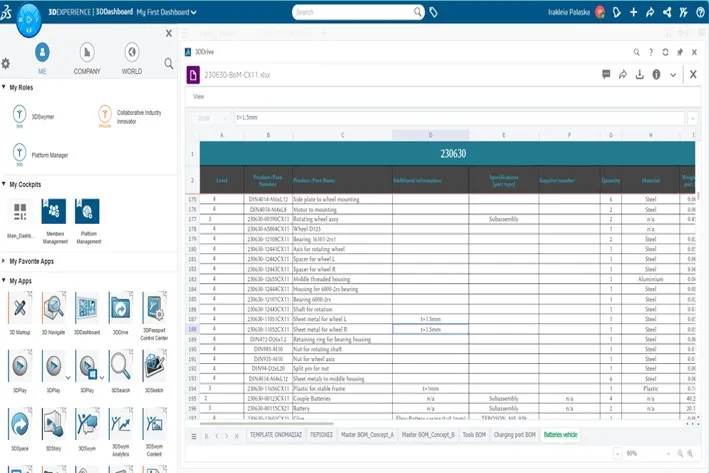Select cell 'Couple Batteries'
This screenshot has height=473, width=709.
[342, 398]
